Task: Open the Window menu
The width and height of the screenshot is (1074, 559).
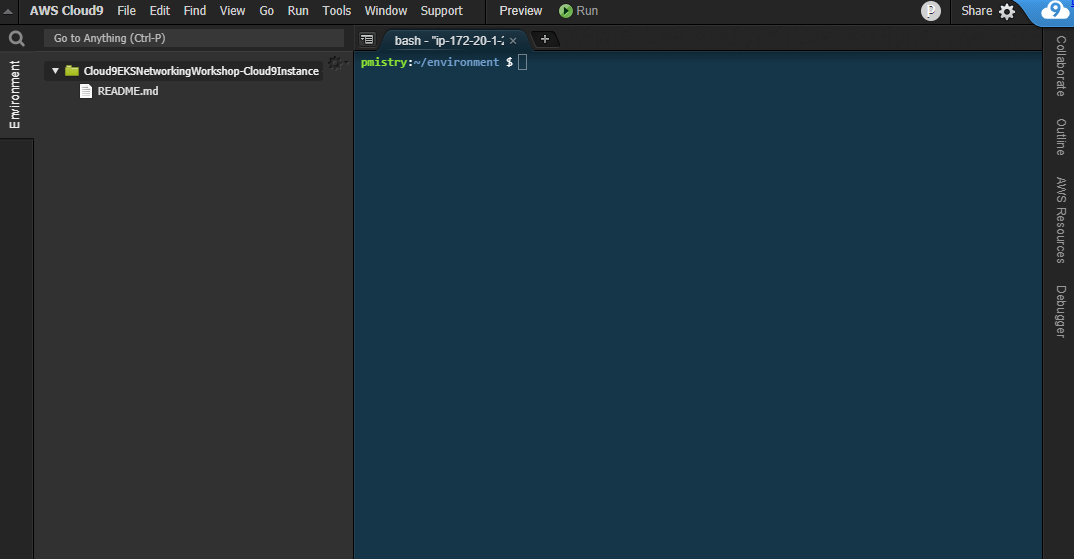Action: click(x=386, y=11)
